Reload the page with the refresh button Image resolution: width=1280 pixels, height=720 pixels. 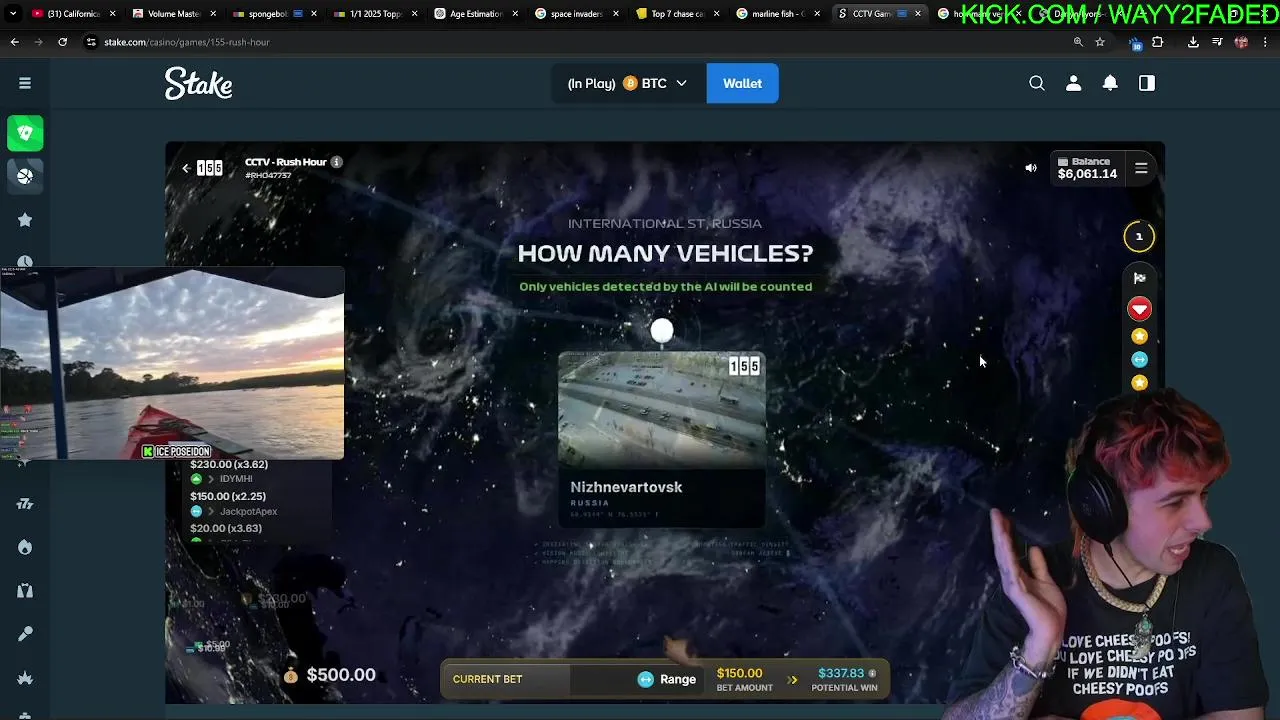(x=62, y=42)
